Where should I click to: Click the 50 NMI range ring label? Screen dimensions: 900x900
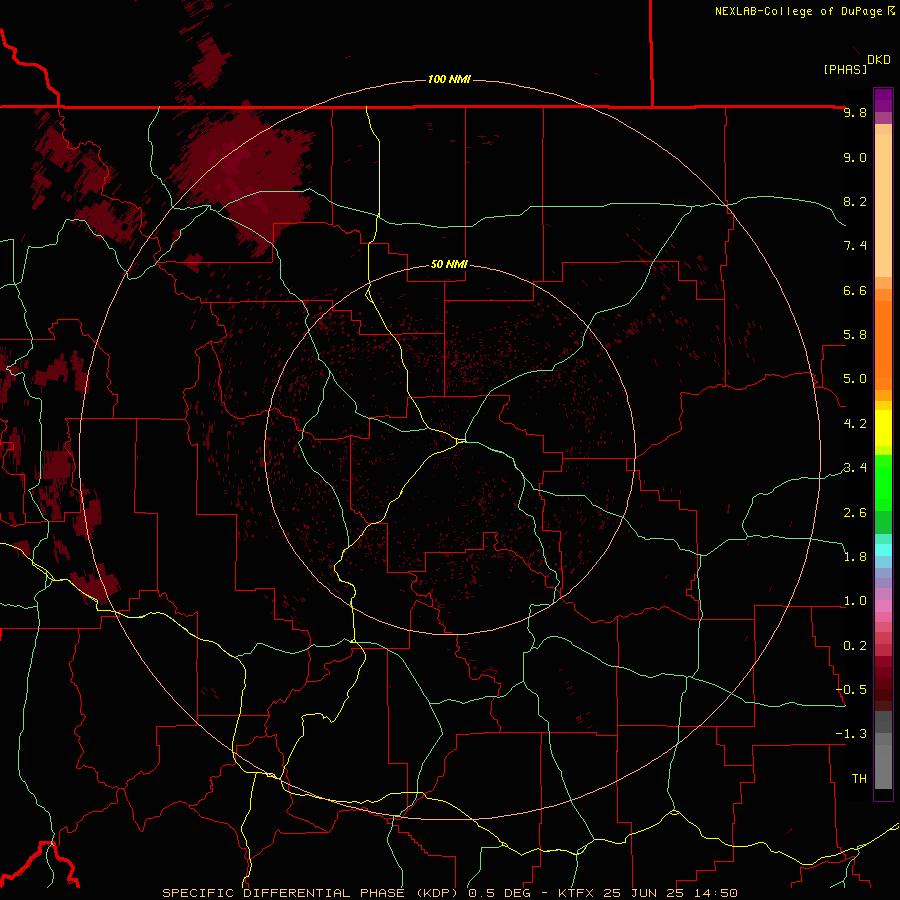[x=449, y=264]
